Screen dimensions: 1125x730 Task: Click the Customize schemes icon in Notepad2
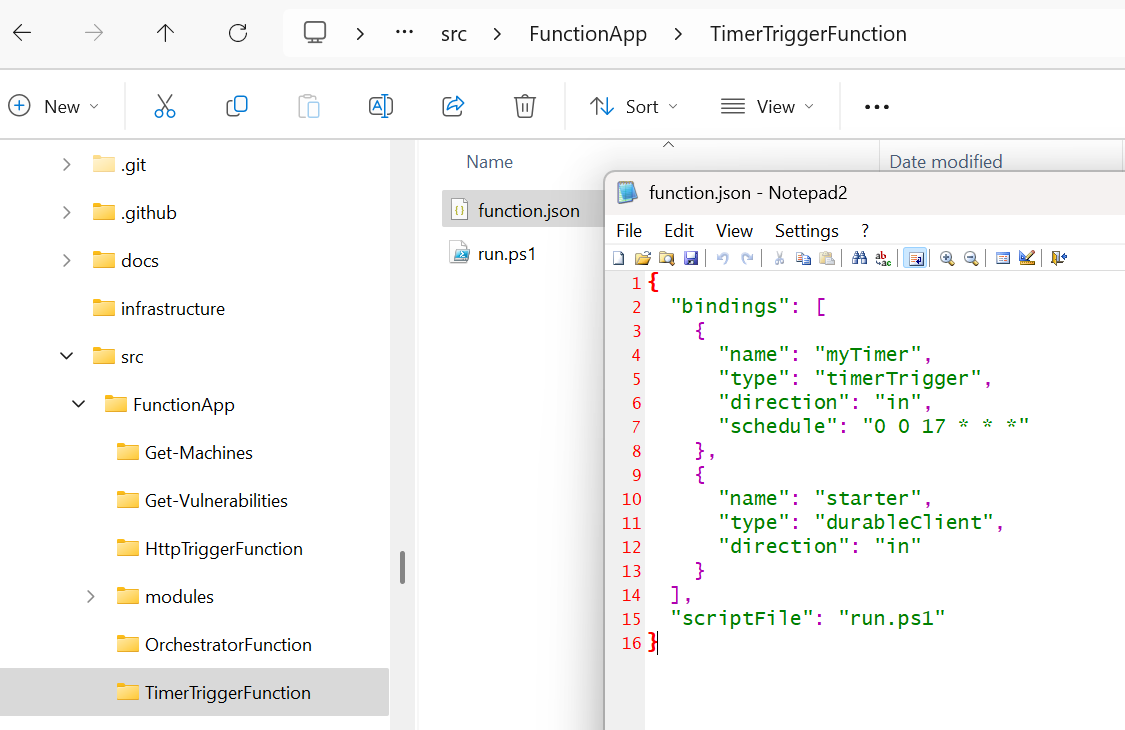click(x=1027, y=258)
